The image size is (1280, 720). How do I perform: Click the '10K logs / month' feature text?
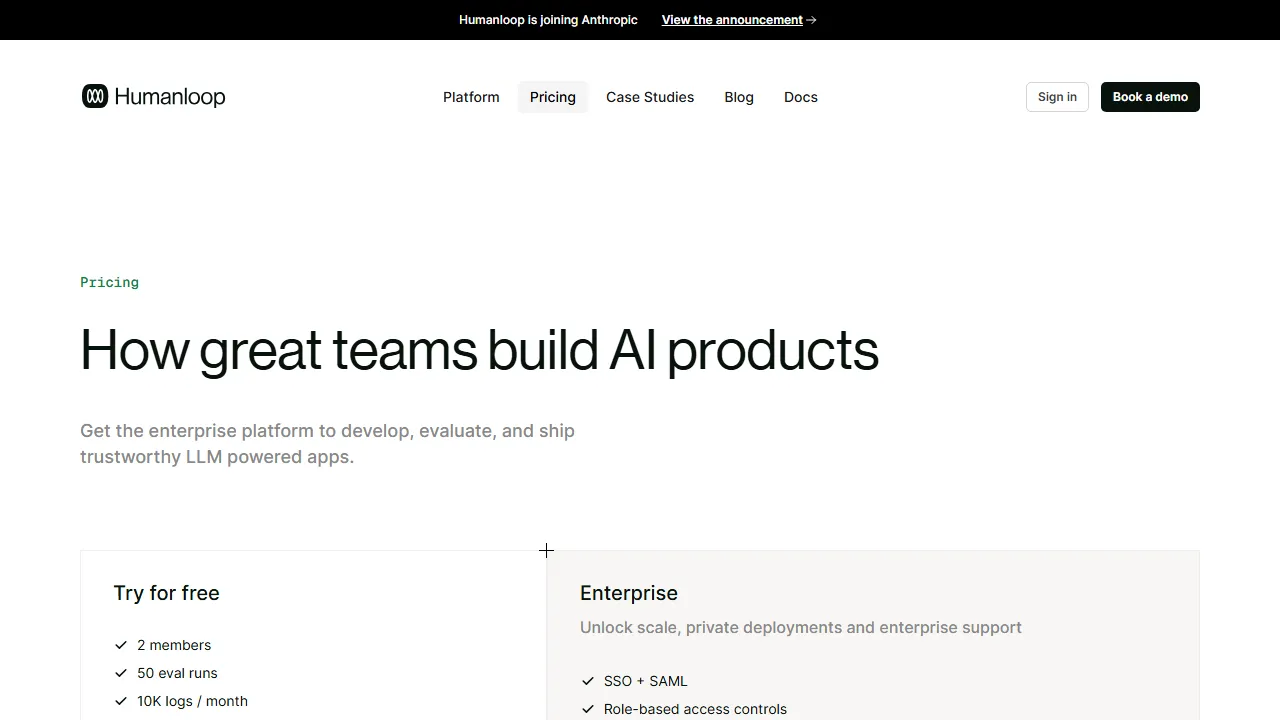pos(192,701)
